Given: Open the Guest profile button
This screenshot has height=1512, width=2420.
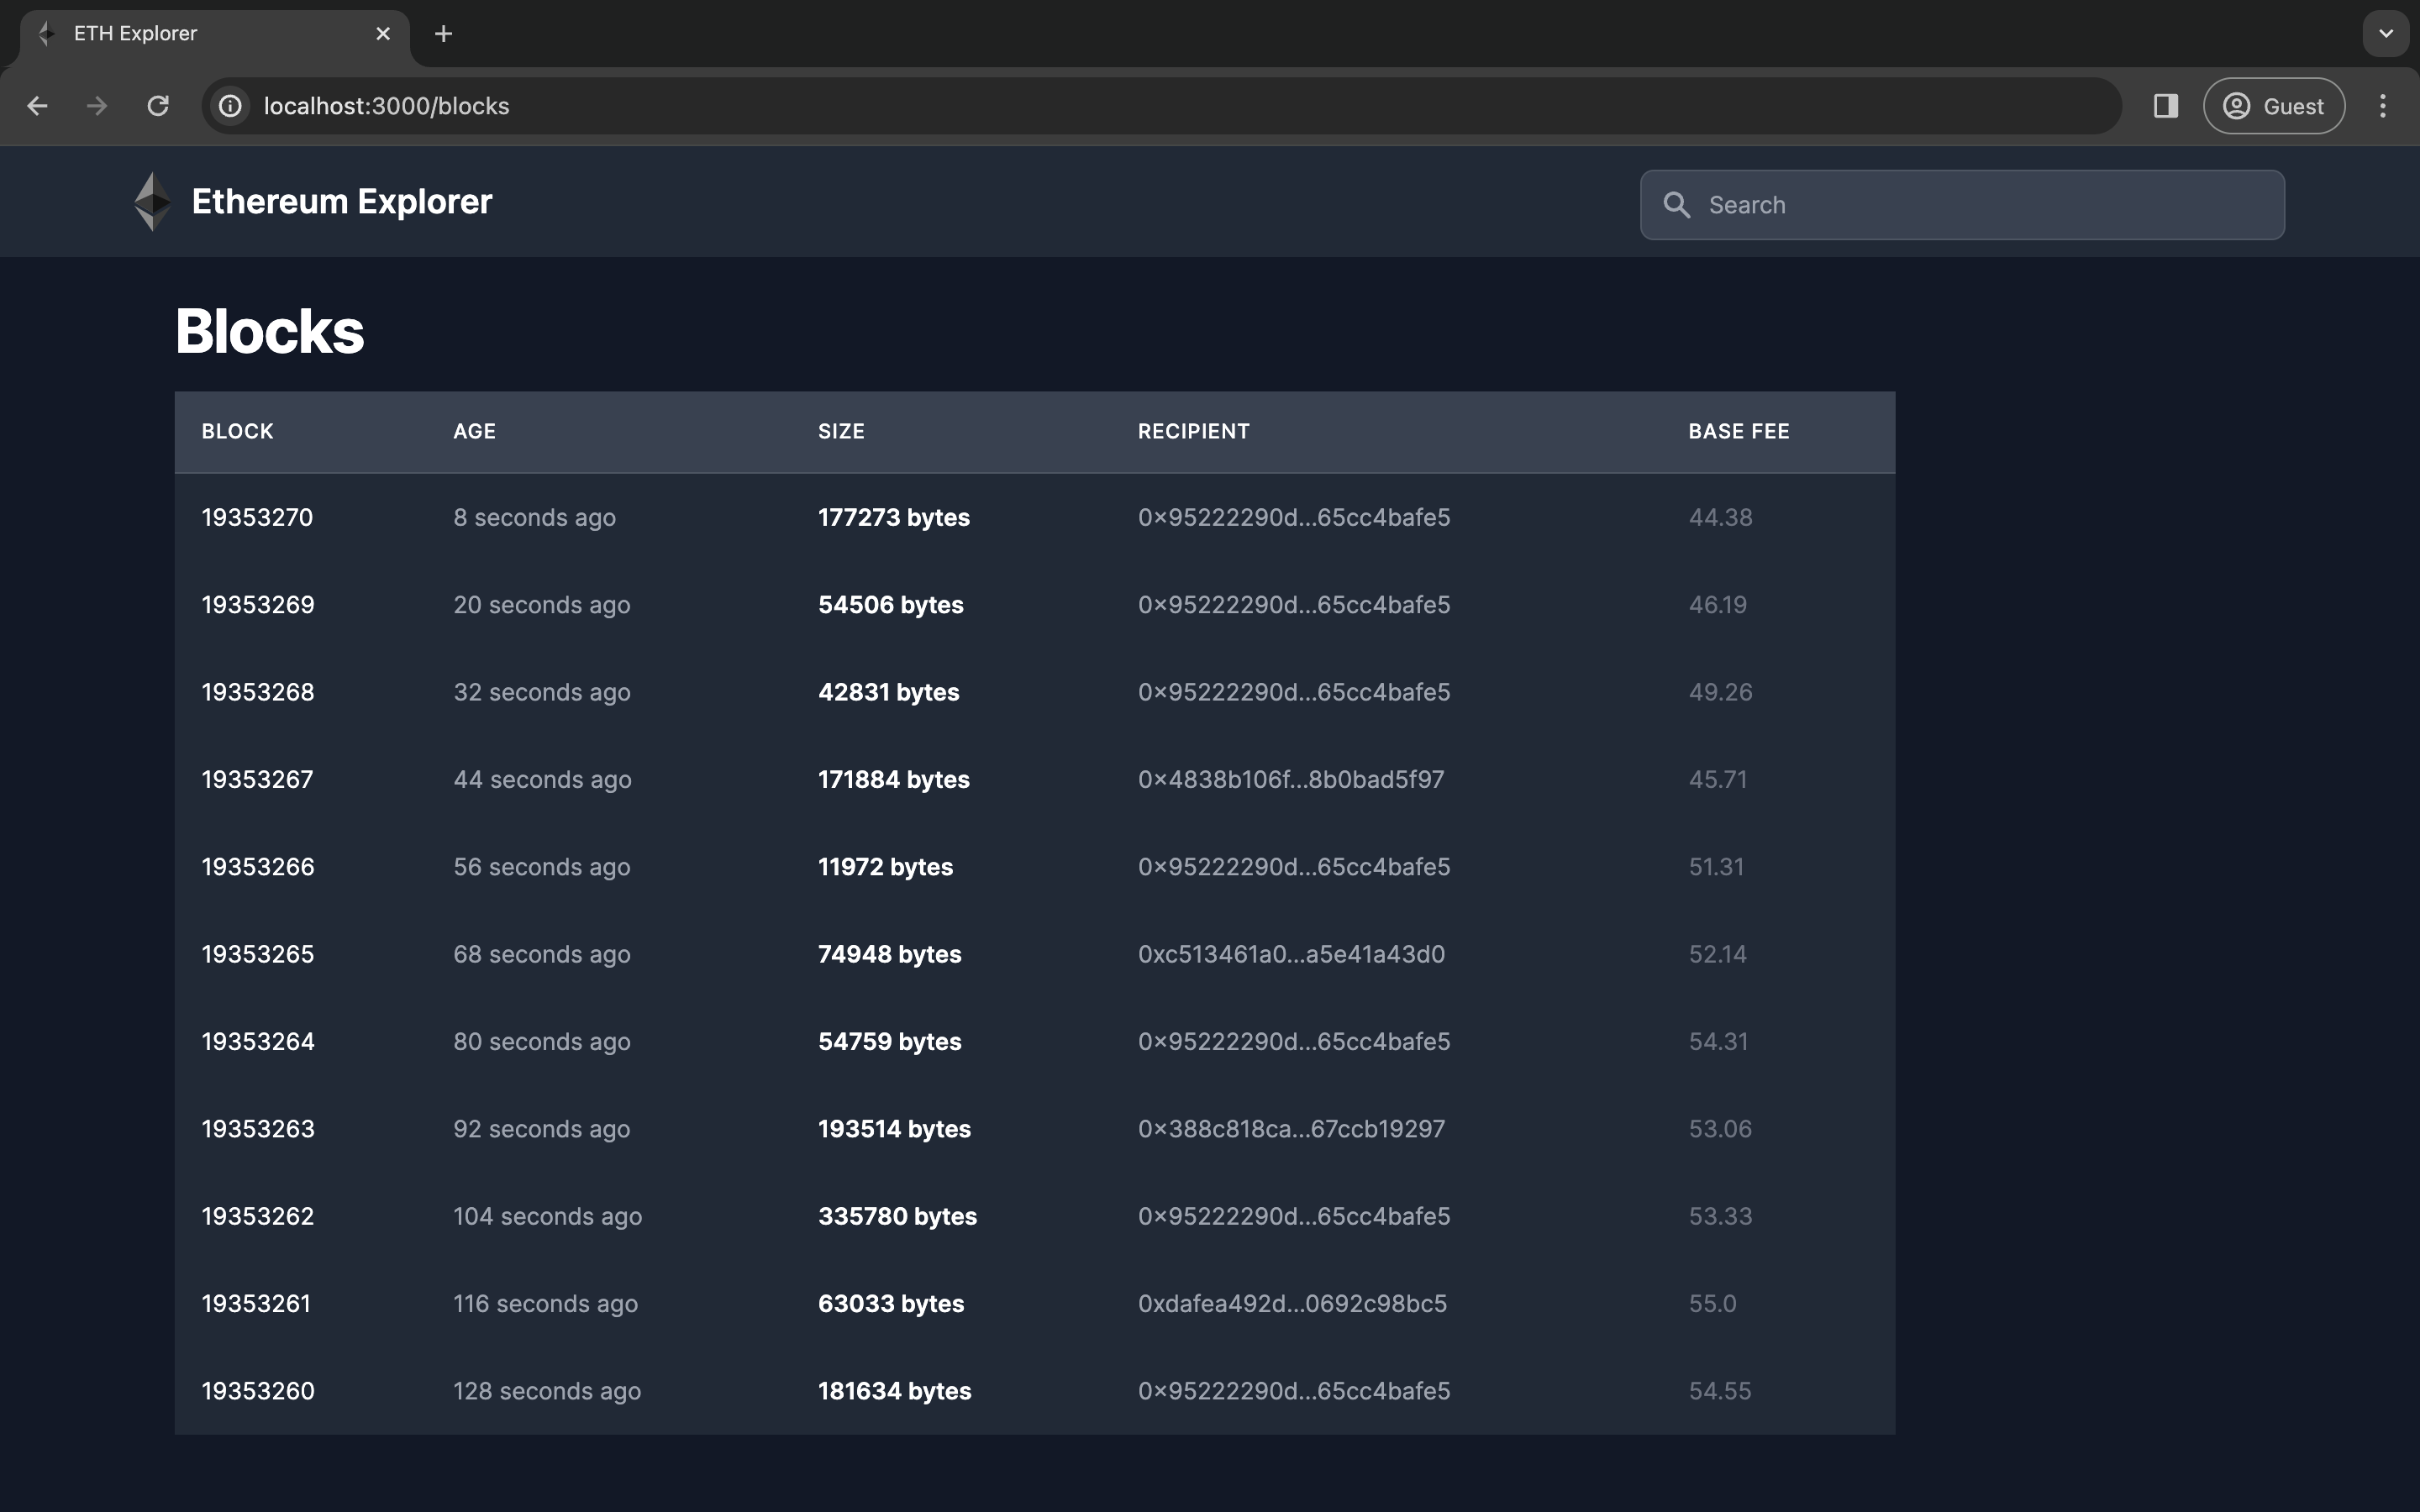Looking at the screenshot, I should [x=2274, y=106].
